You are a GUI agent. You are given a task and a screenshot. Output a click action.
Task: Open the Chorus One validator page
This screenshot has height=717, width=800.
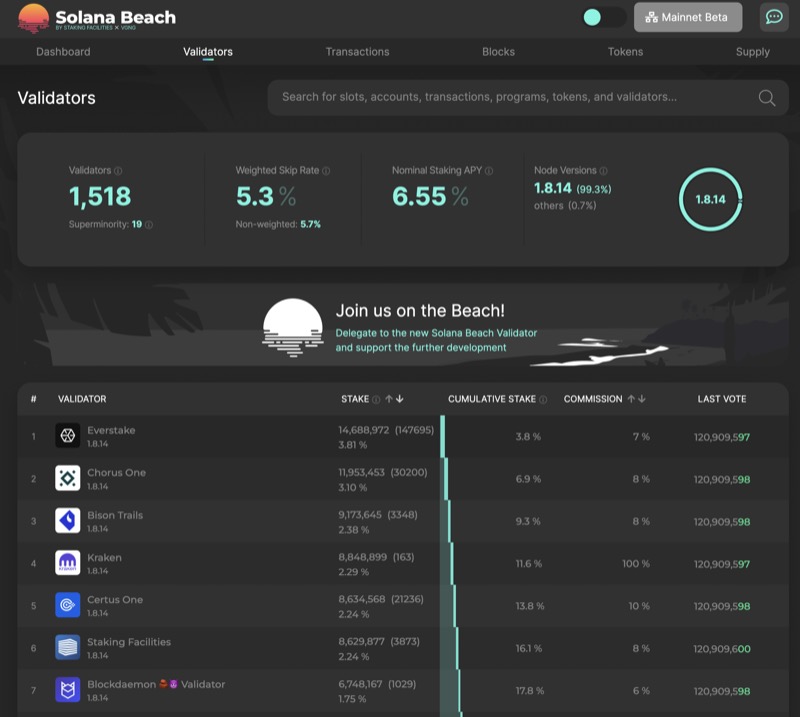(116, 473)
